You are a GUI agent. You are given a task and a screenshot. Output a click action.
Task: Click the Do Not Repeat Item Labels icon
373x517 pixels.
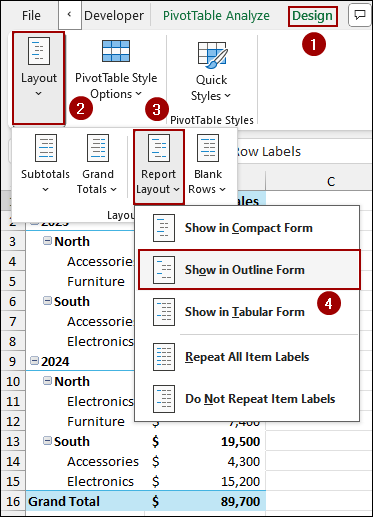click(164, 399)
